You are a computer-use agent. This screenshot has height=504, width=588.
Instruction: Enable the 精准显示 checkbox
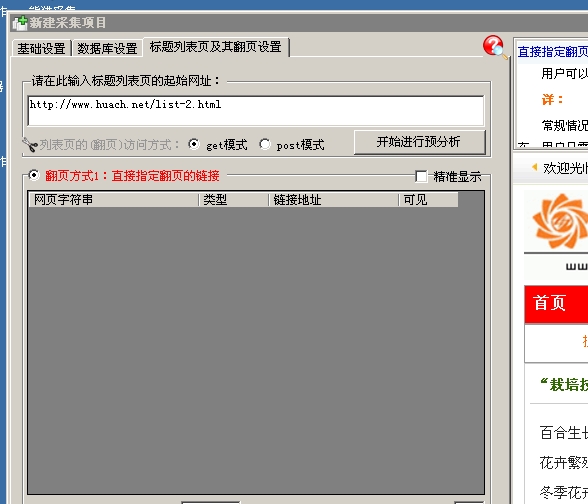[421, 176]
